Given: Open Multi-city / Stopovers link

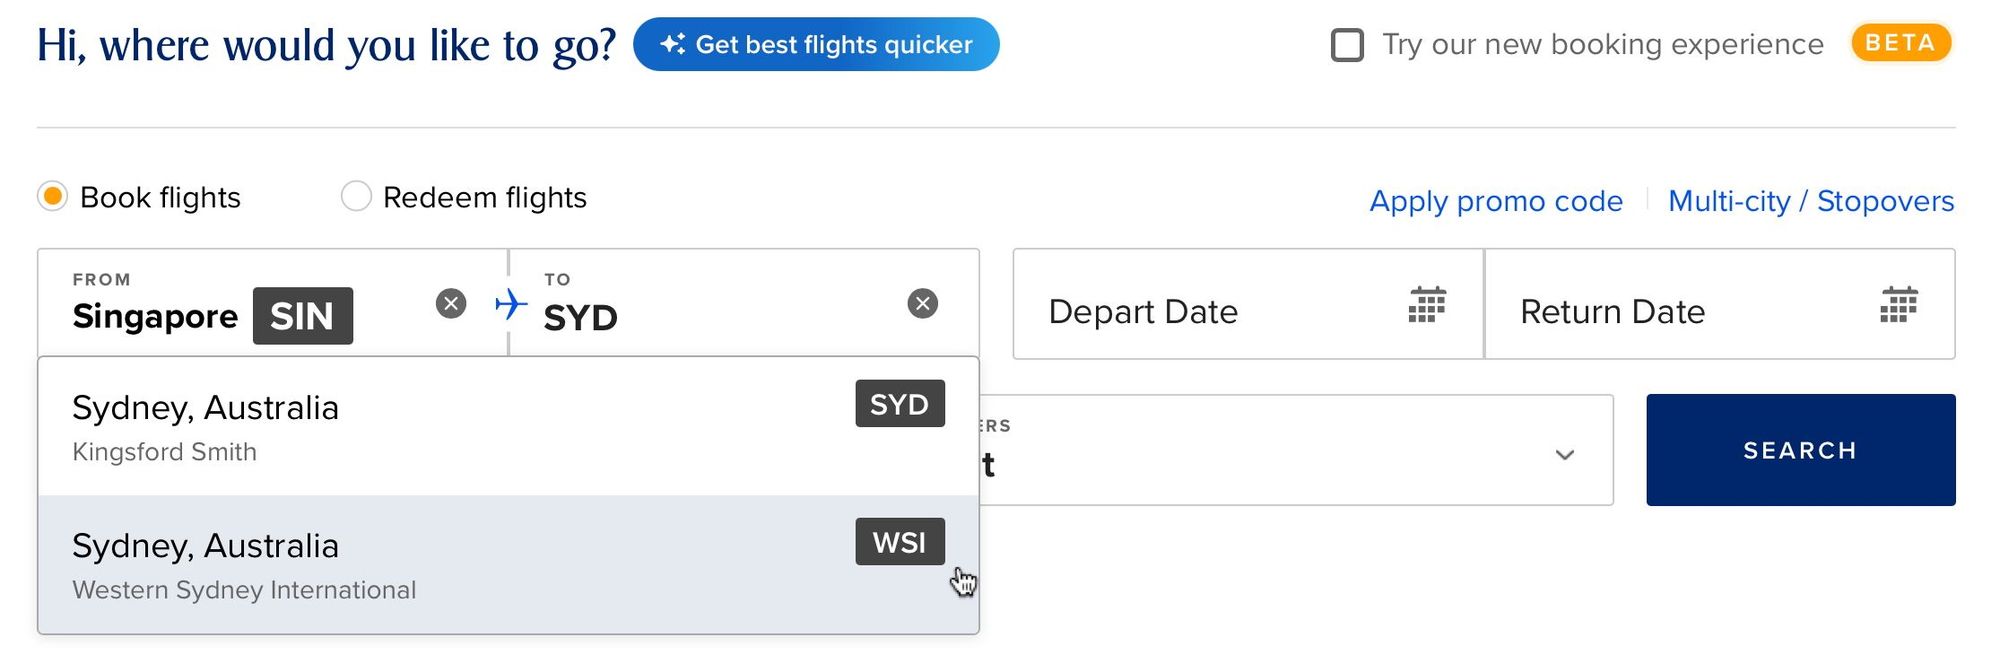Looking at the screenshot, I should click(1811, 201).
